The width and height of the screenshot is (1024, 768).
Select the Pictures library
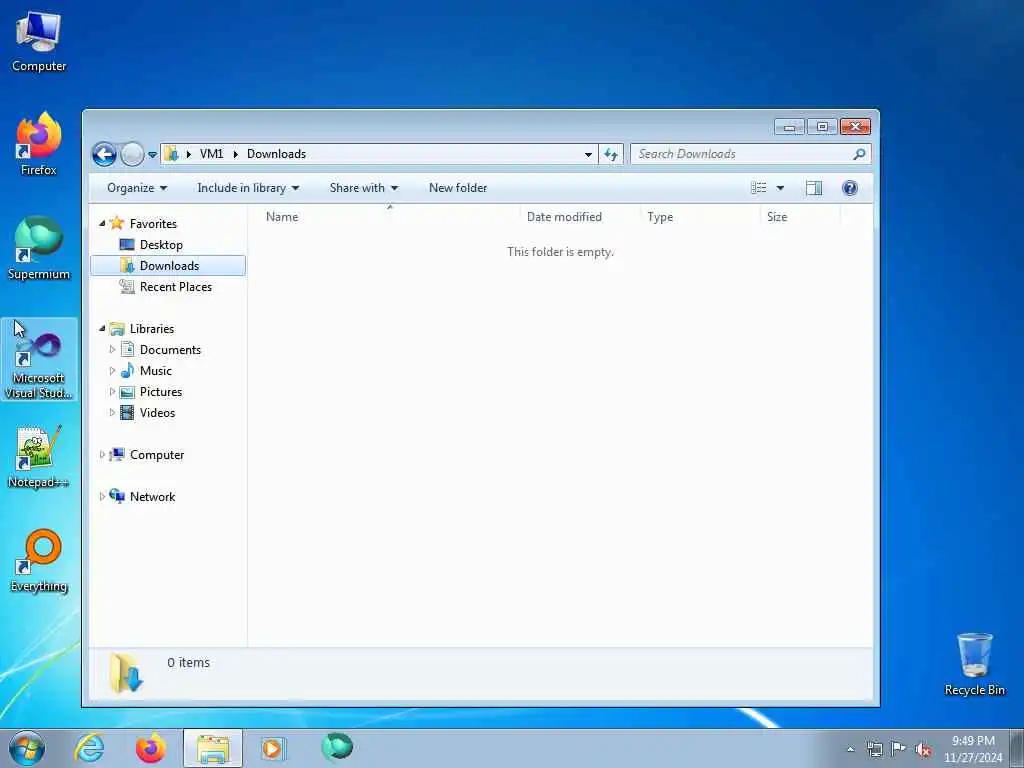point(161,392)
